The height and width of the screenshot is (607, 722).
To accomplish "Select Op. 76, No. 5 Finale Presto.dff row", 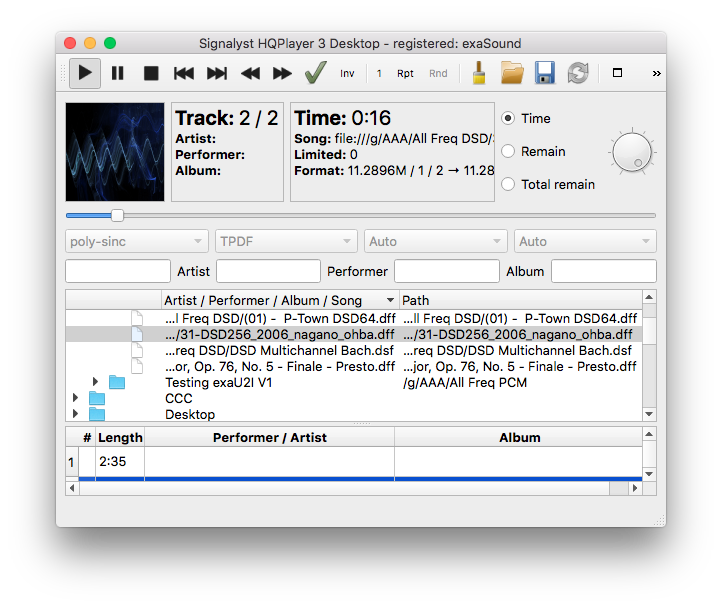I will click(x=354, y=367).
